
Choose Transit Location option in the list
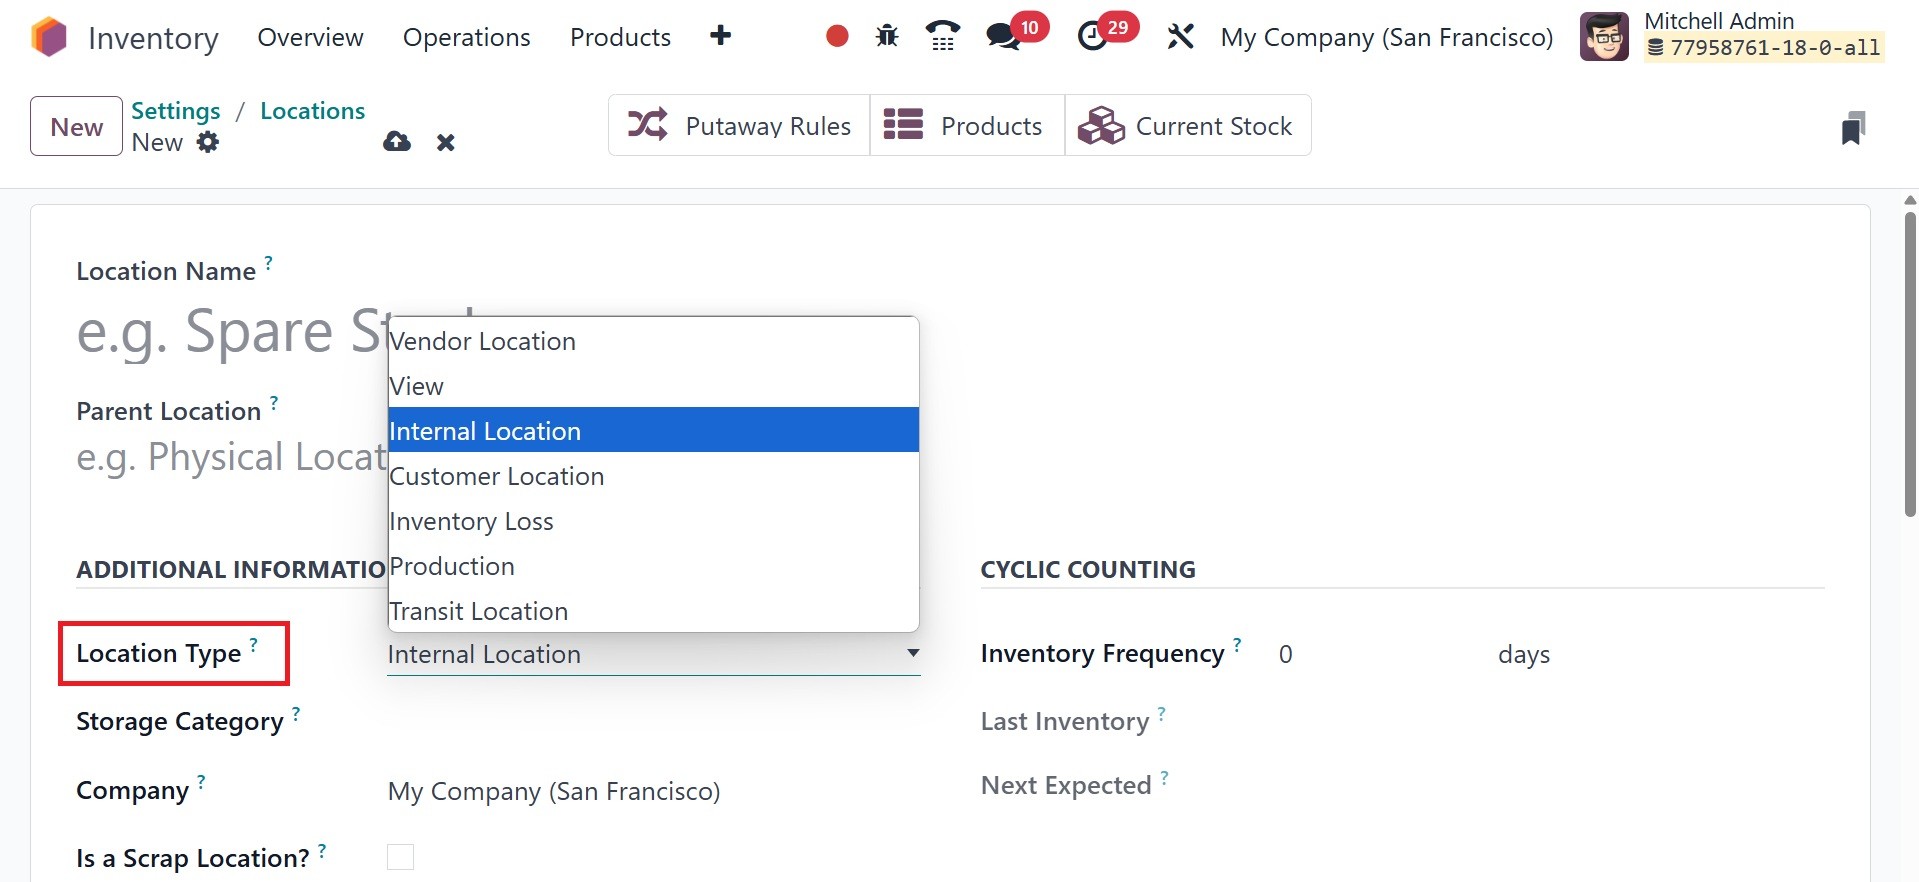(478, 611)
